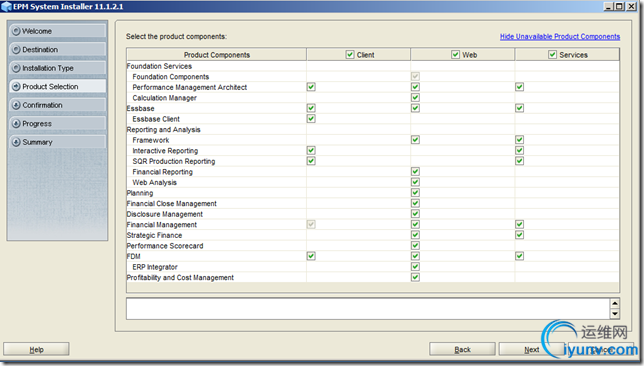Uncheck Services for Strategic Finance
Viewport: 644px width, 366px height.
(520, 235)
